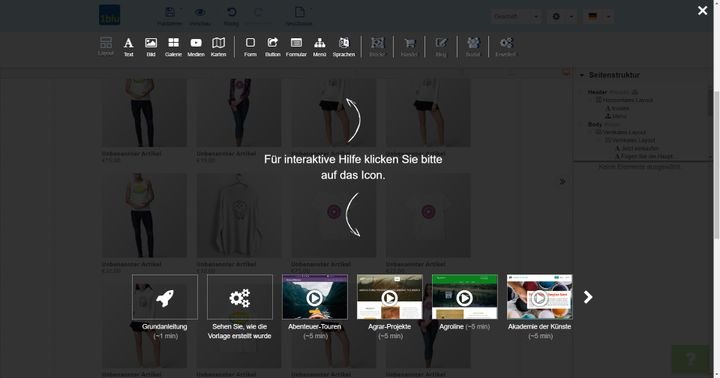Play the Agroline tutorial video

pyautogui.click(x=464, y=297)
